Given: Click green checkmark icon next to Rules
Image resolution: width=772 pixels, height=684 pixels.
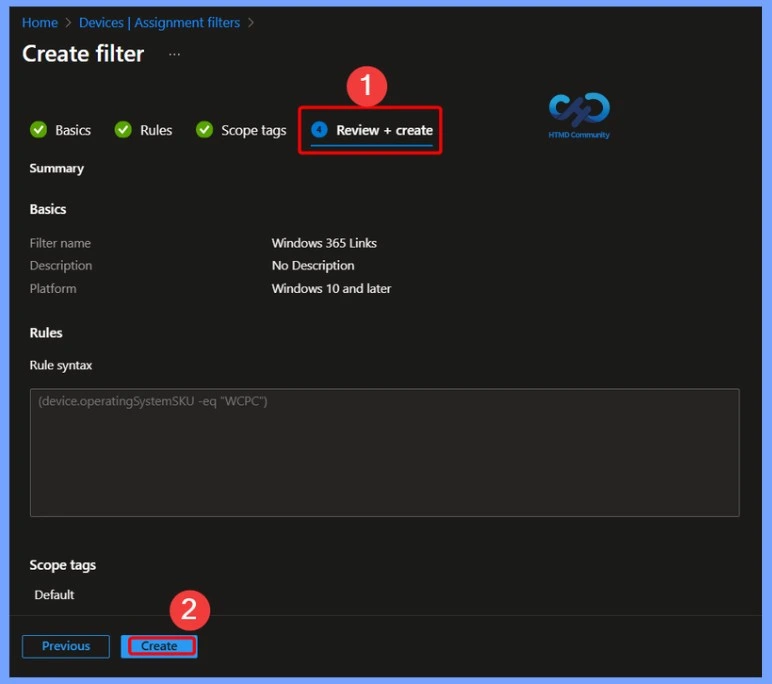Looking at the screenshot, I should pyautogui.click(x=123, y=130).
